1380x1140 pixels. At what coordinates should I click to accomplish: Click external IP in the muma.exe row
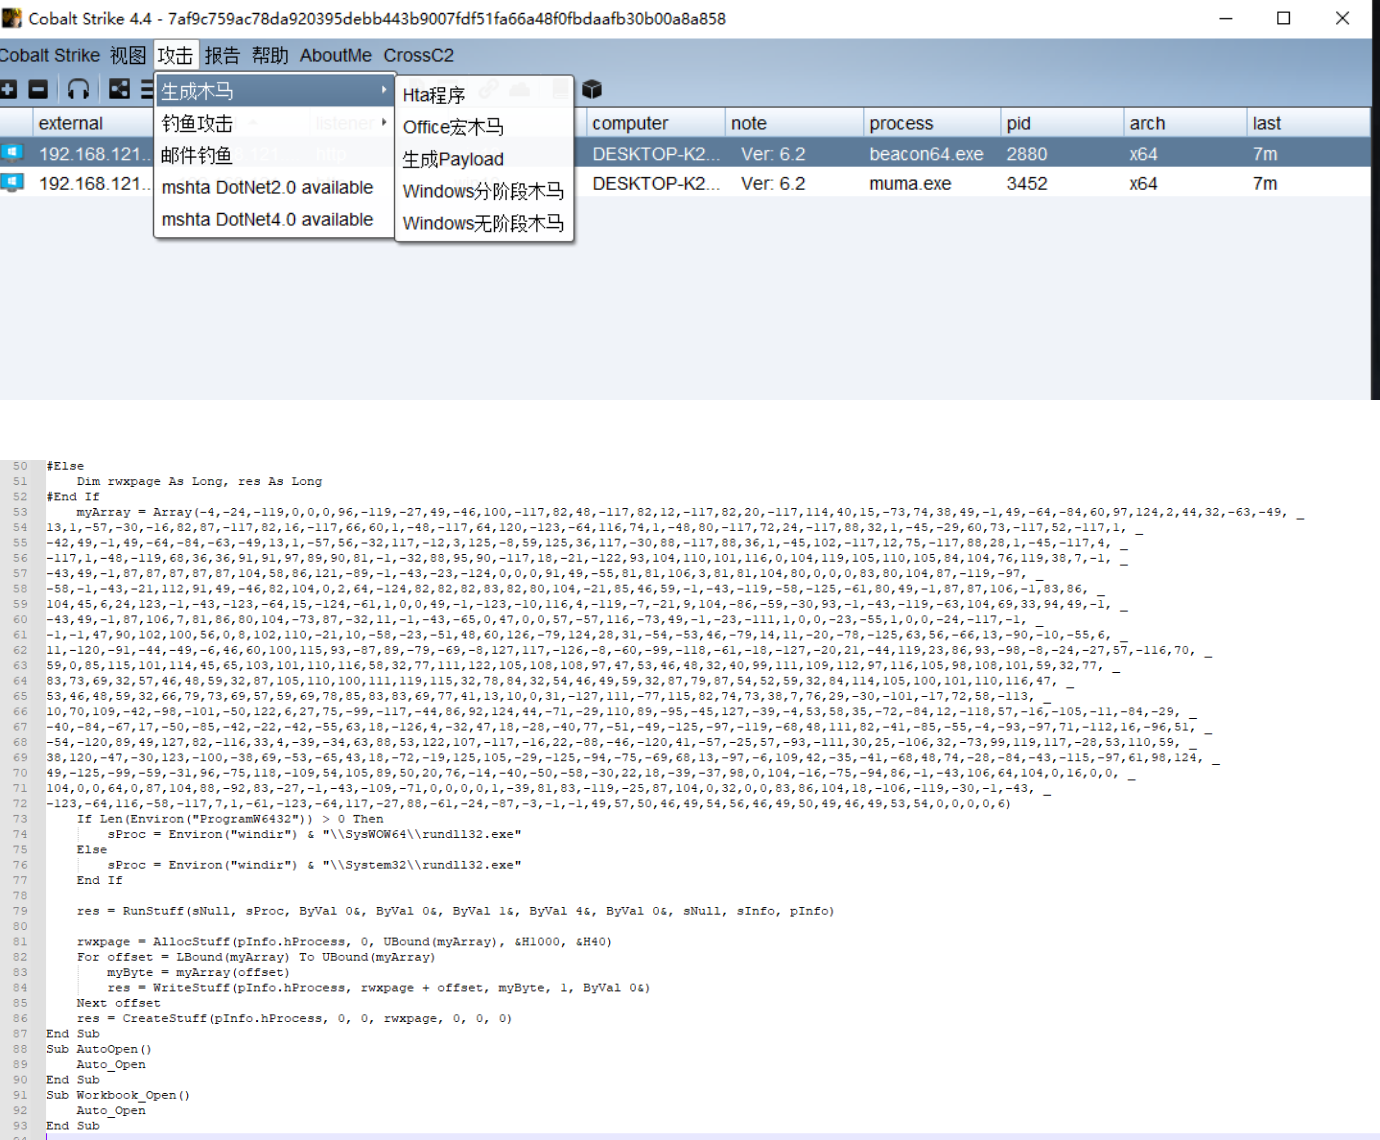point(94,184)
